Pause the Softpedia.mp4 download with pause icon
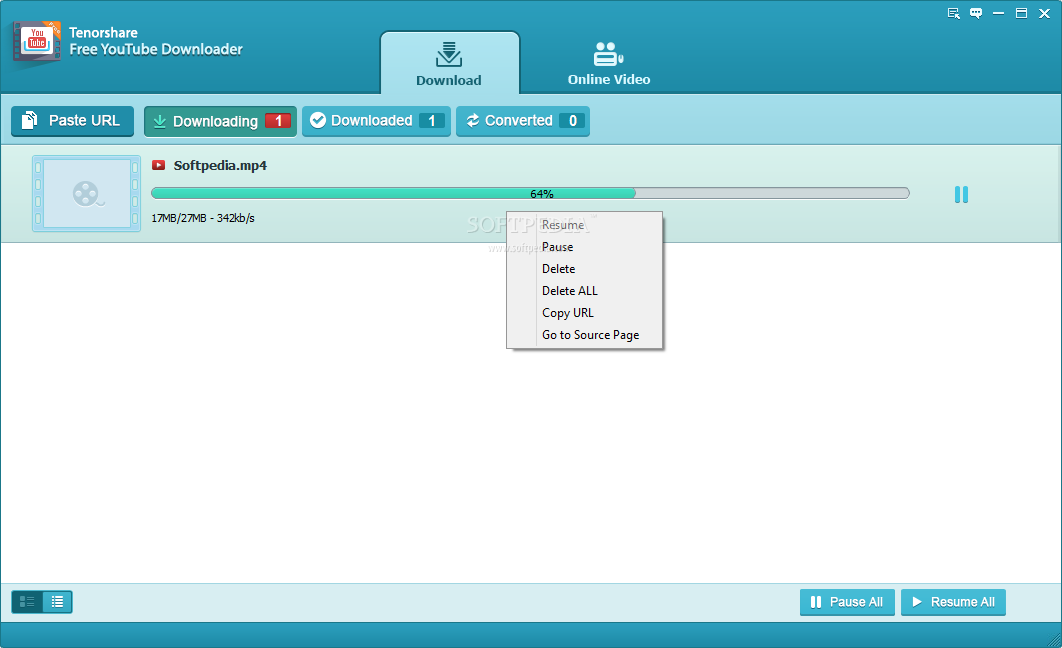This screenshot has height=648, width=1062. pyautogui.click(x=961, y=194)
